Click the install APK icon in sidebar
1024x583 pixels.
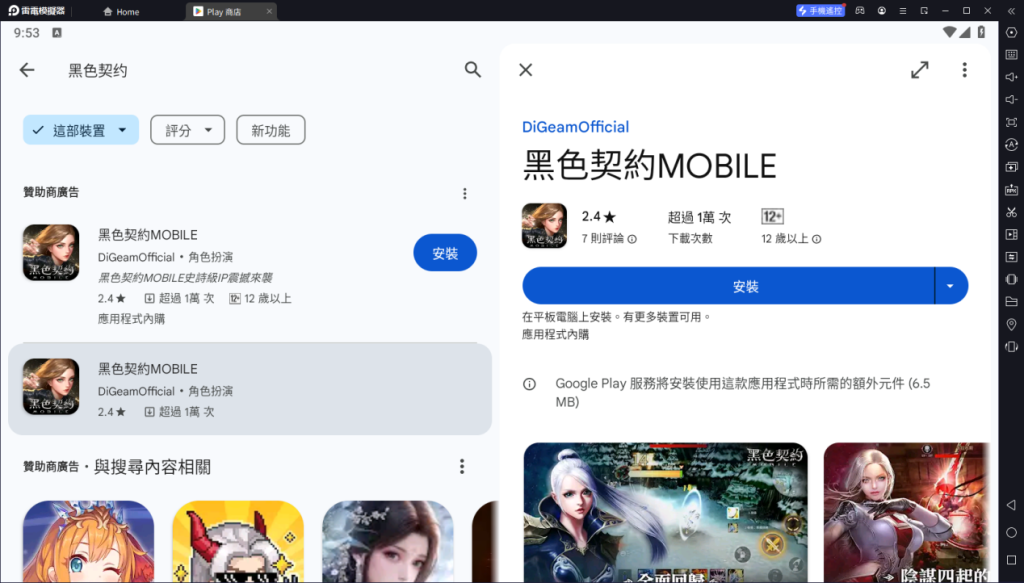pos(1012,189)
